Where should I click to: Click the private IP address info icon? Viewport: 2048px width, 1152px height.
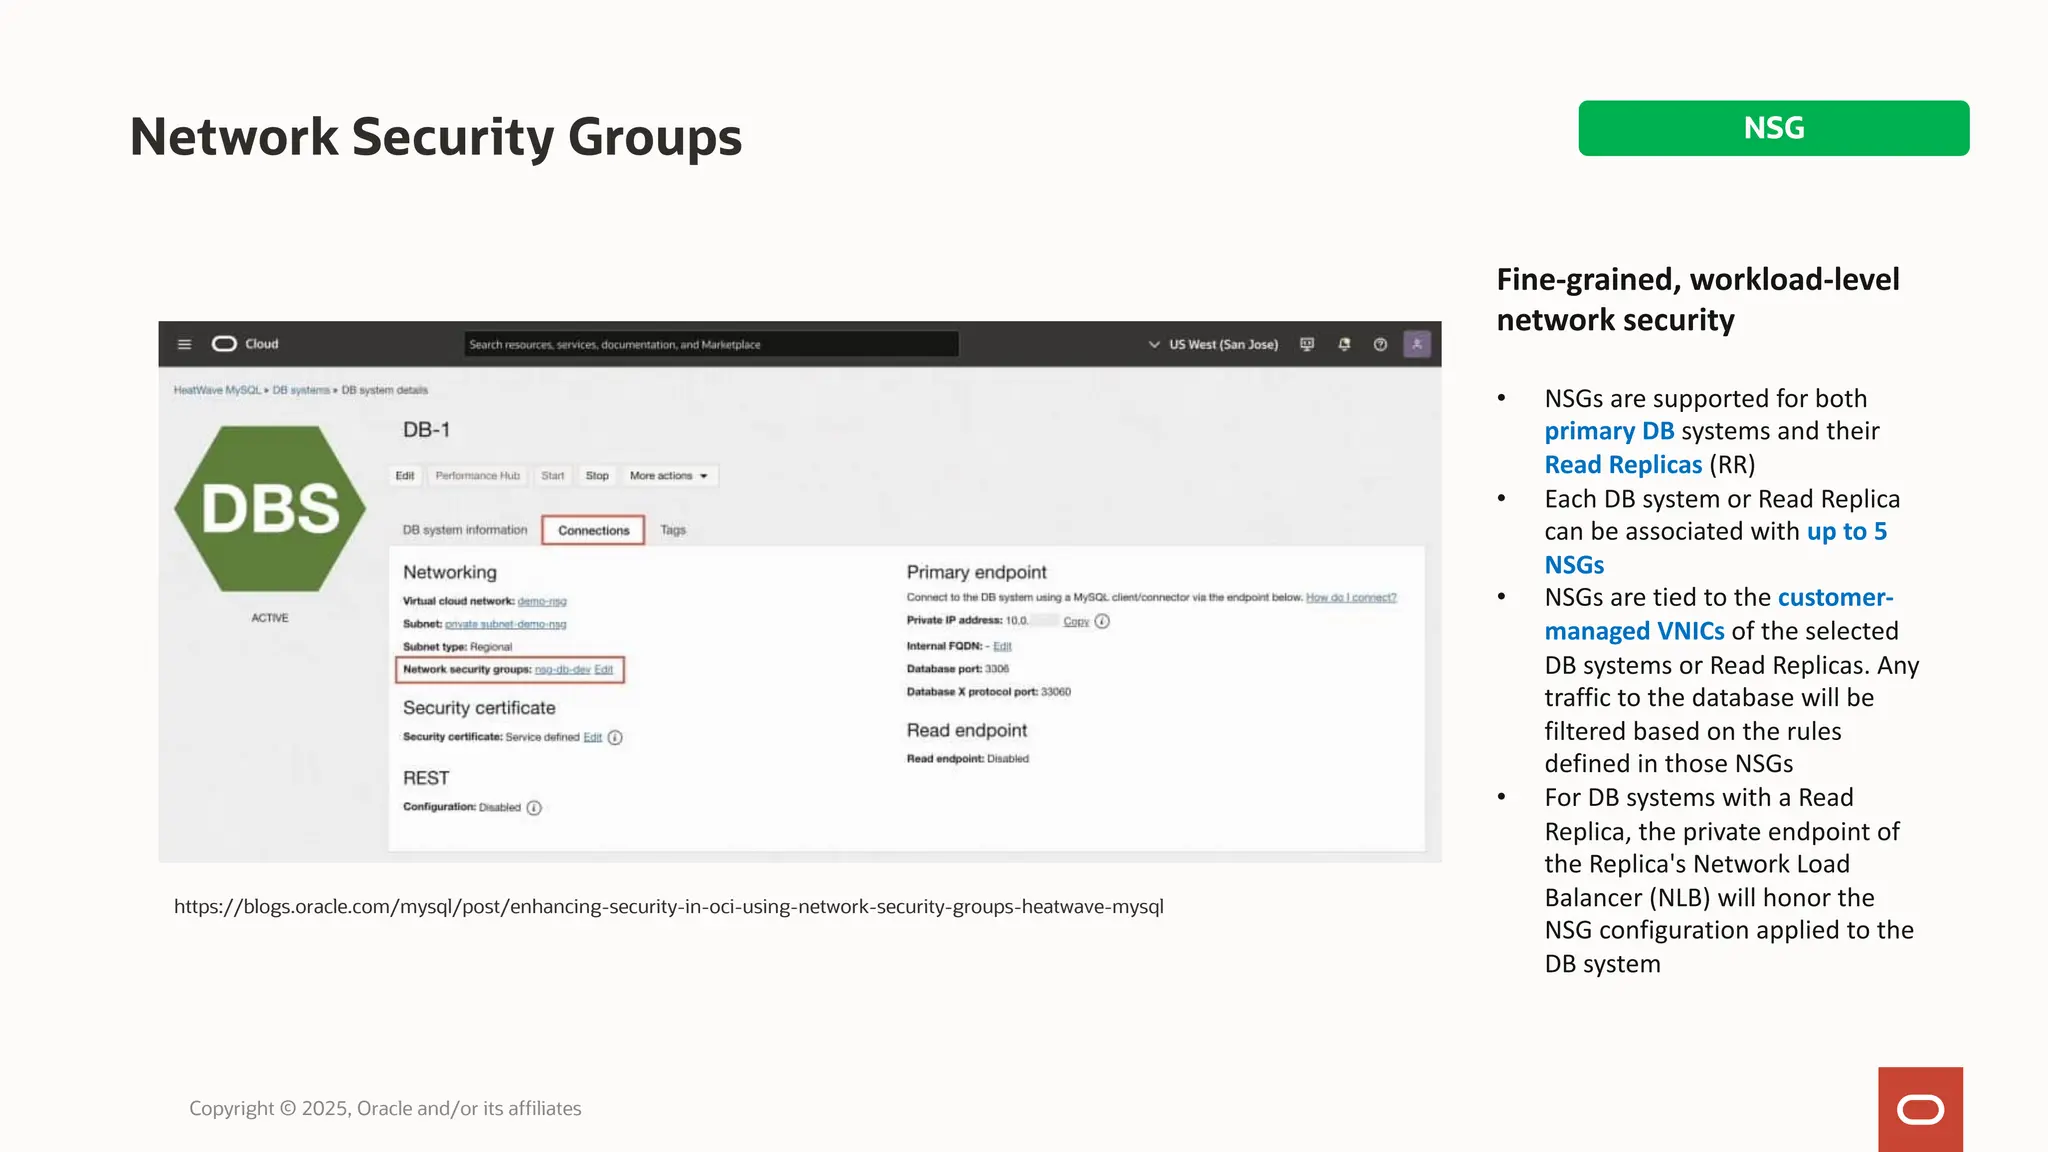coord(1102,621)
